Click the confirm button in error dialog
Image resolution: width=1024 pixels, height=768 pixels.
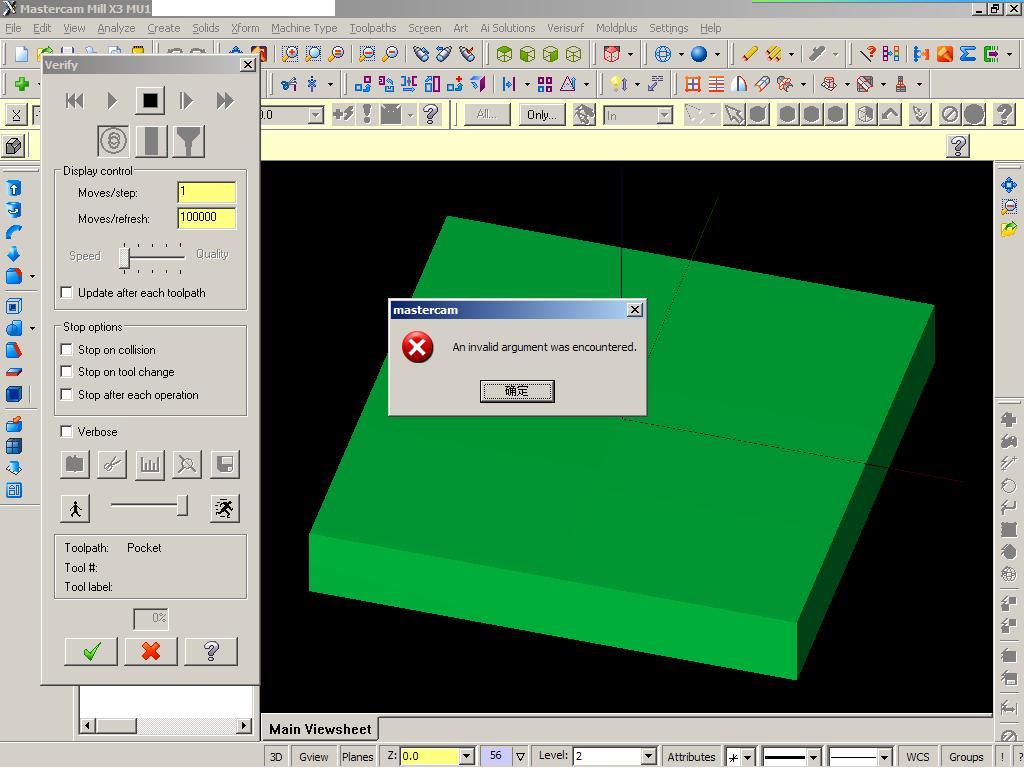point(517,391)
